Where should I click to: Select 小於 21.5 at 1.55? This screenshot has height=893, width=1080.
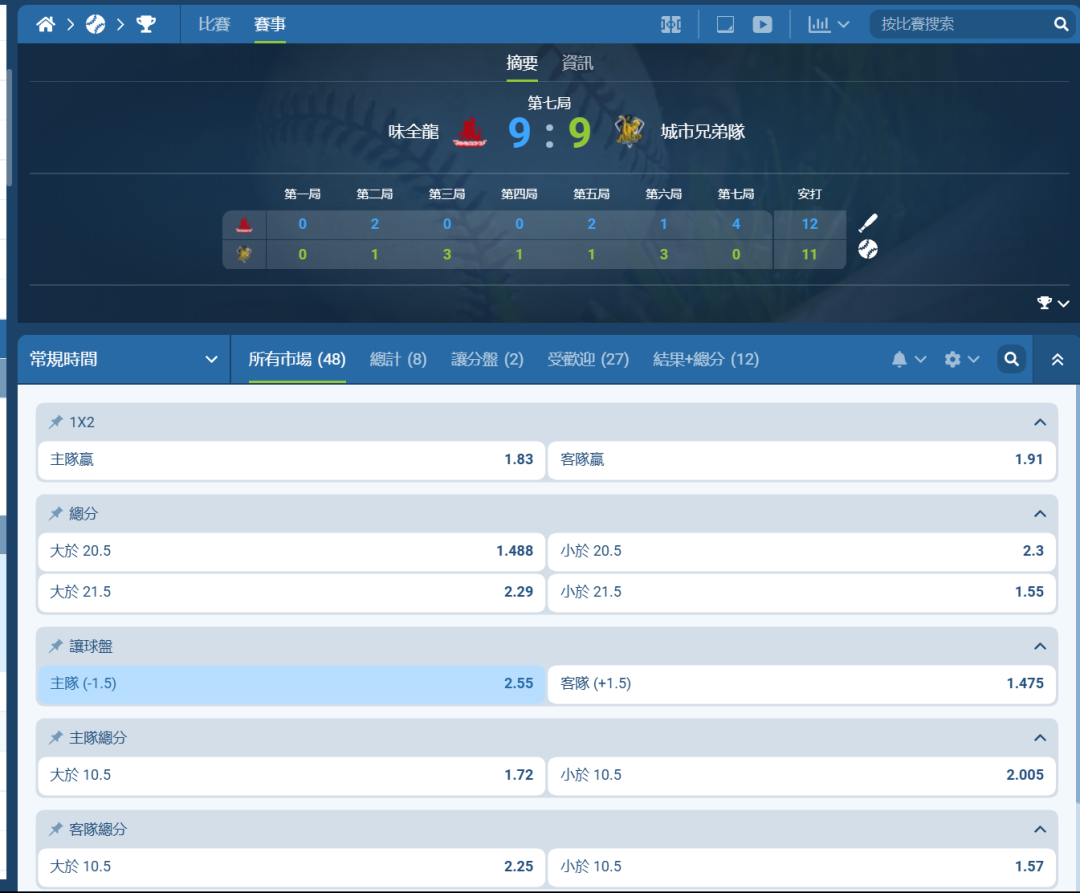(802, 591)
